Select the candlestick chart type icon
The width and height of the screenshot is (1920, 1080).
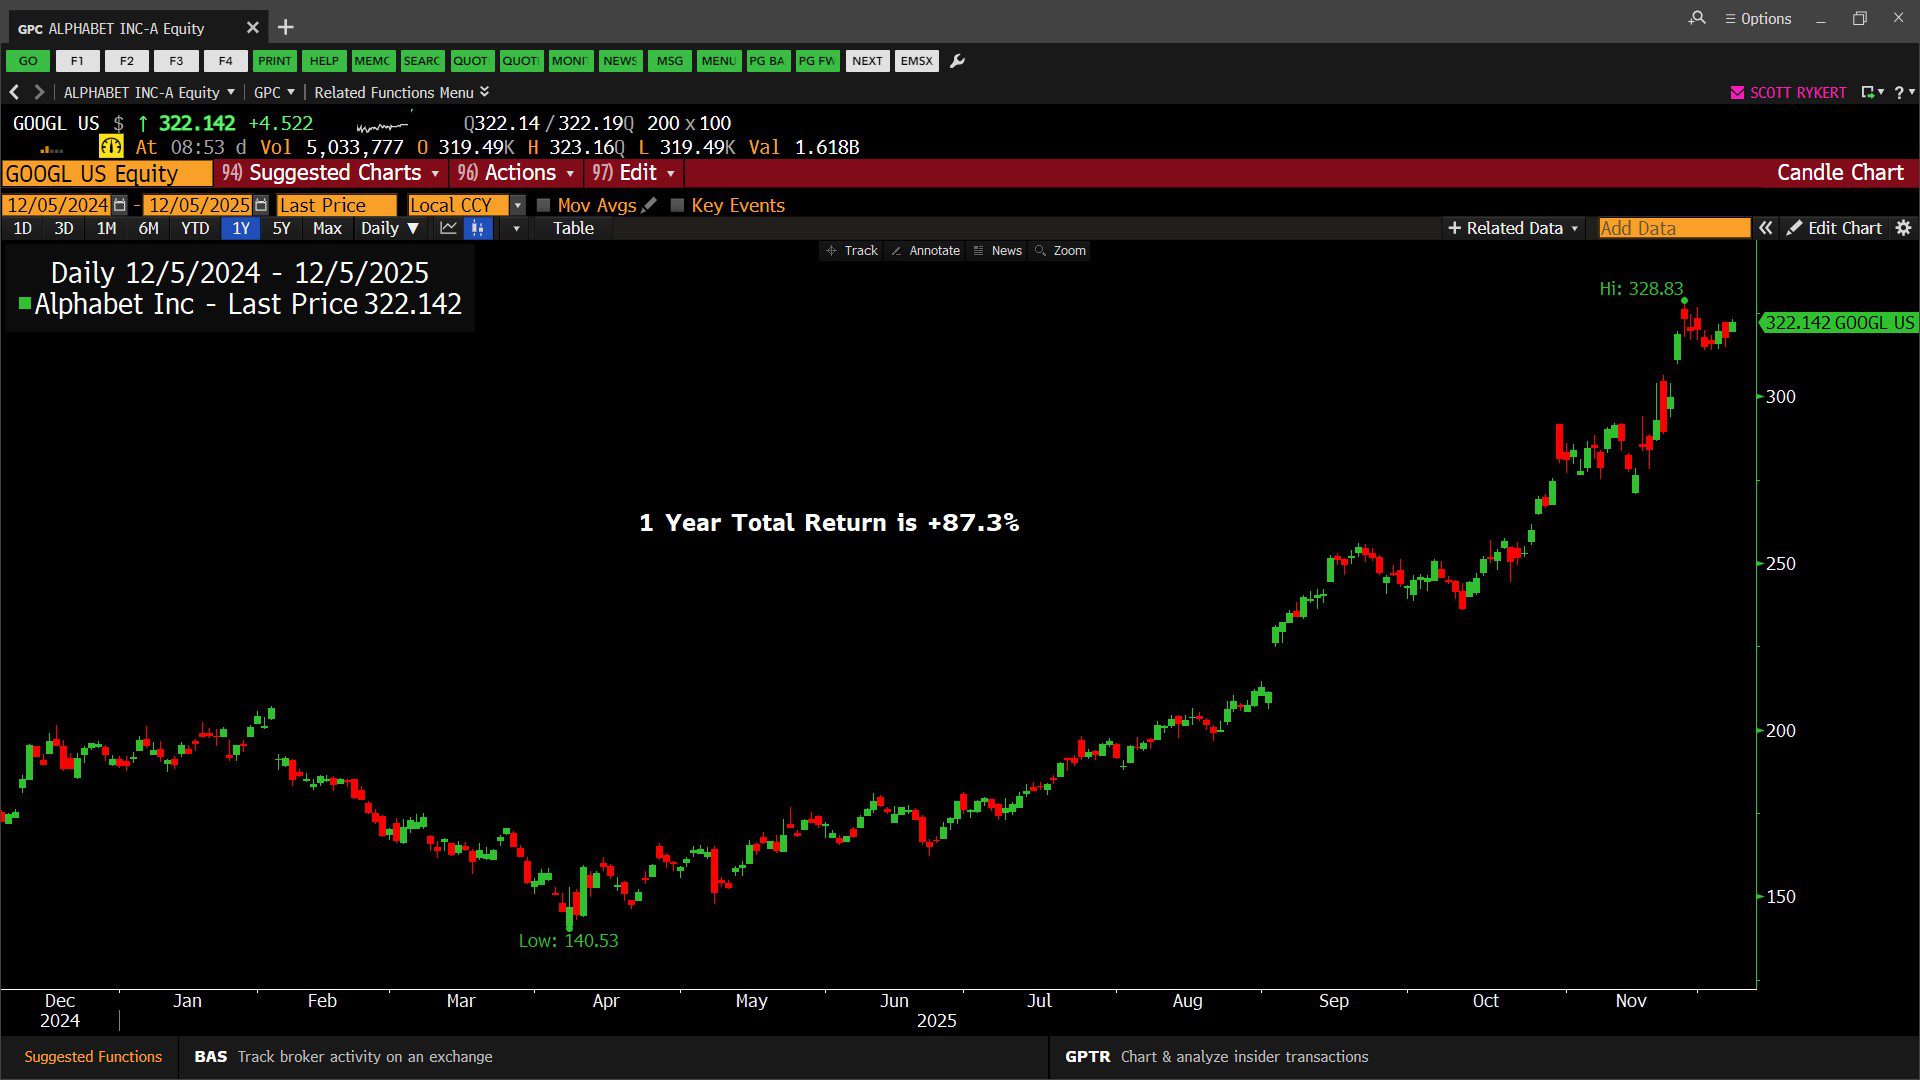(x=478, y=228)
